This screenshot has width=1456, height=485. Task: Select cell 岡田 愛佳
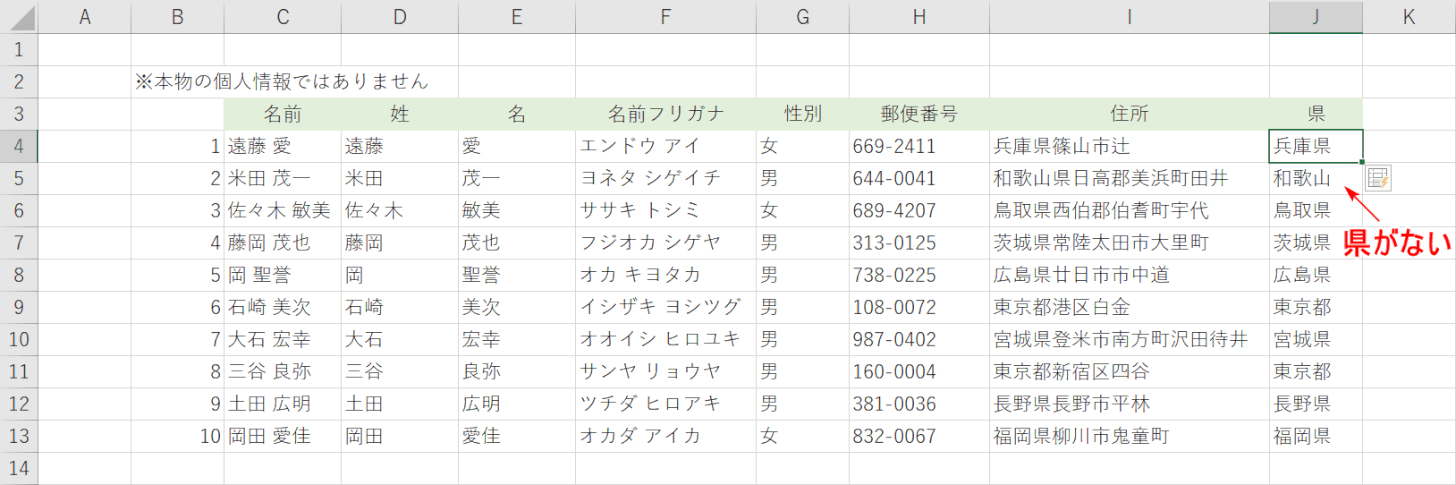282,437
